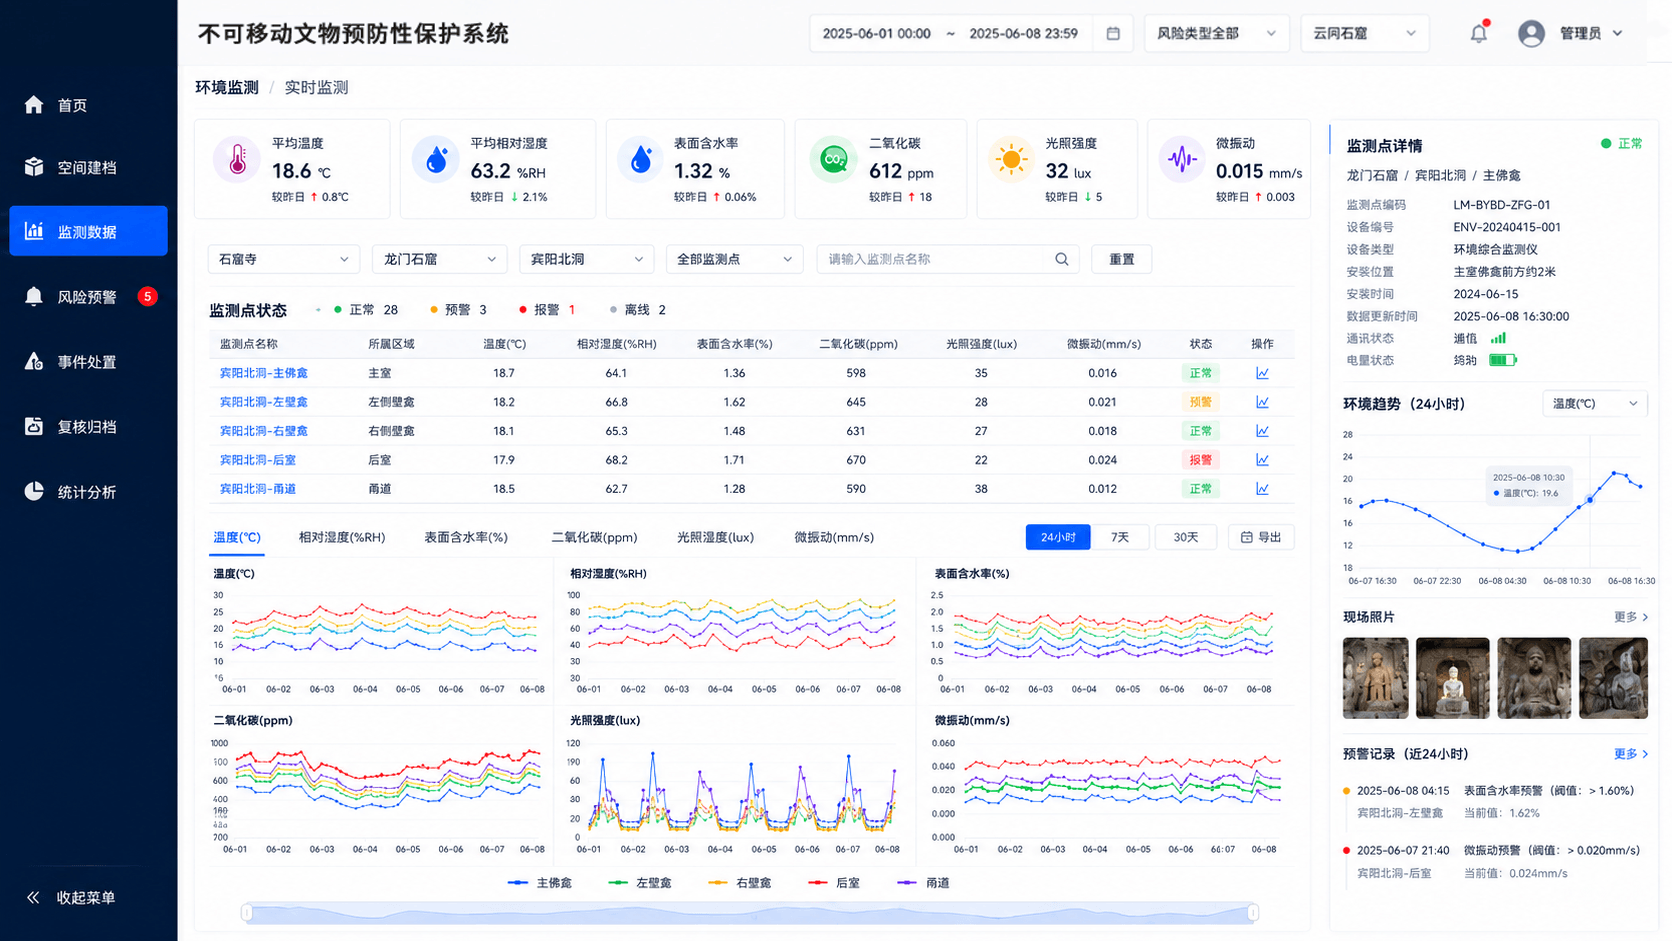1672x941 pixels.
Task: Toggle the 甬道 legend series
Action: pyautogui.click(x=924, y=883)
